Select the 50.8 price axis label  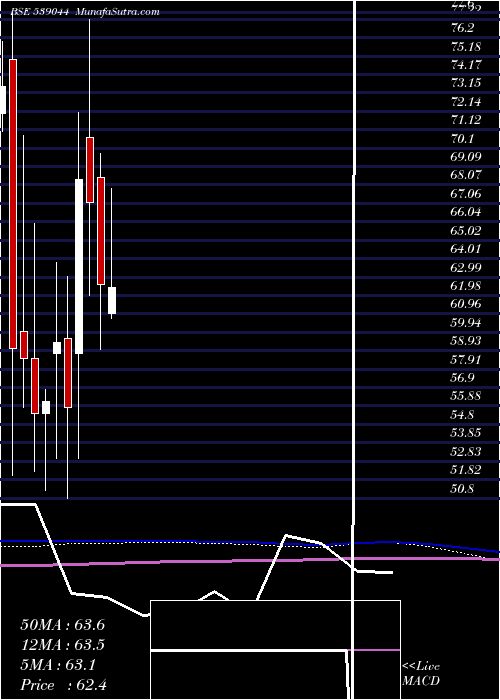tap(462, 488)
